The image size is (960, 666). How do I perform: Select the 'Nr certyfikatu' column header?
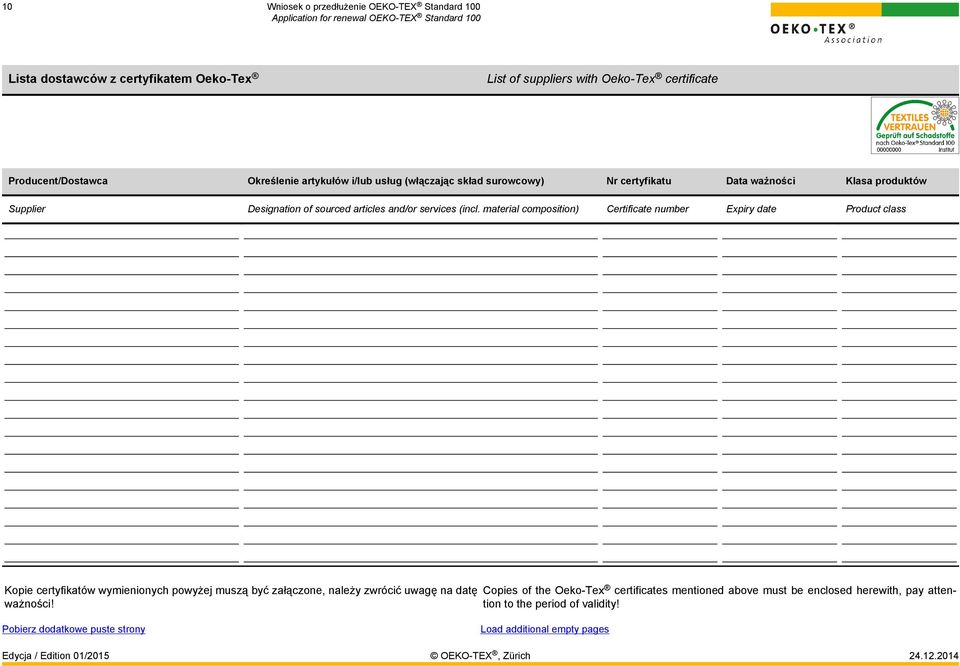tap(639, 181)
